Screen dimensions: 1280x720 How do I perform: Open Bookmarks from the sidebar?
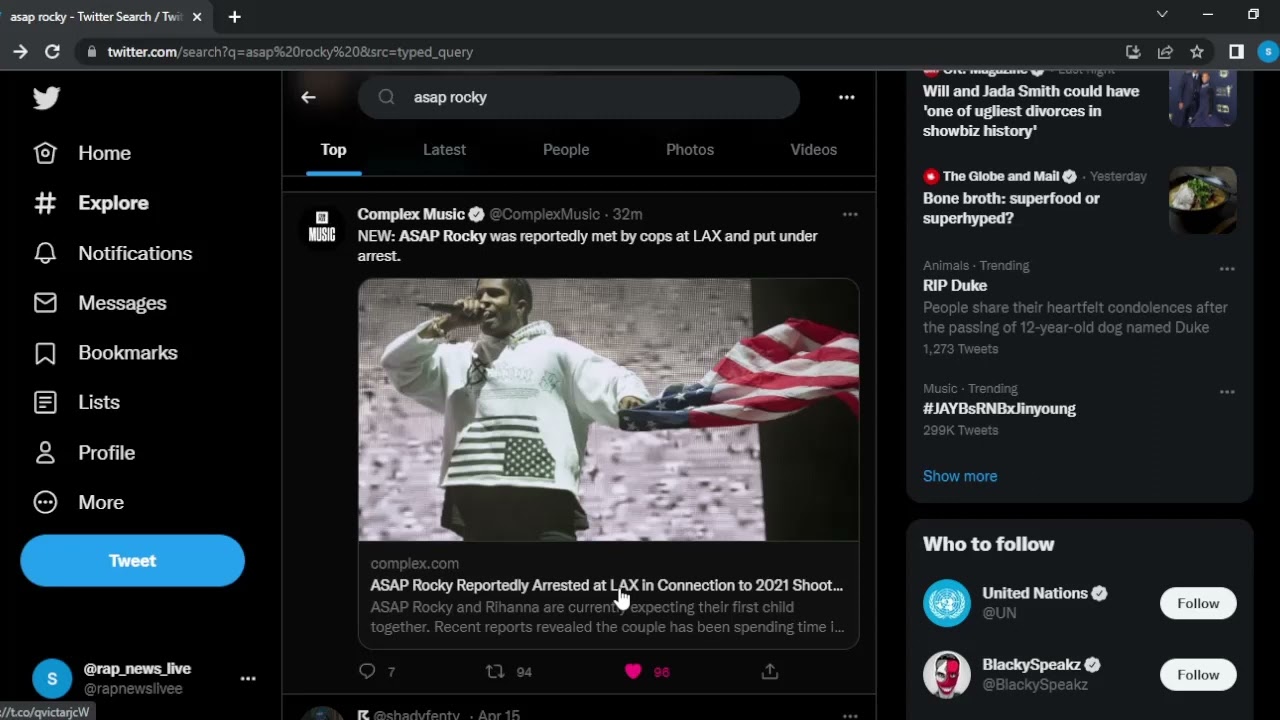coord(106,353)
